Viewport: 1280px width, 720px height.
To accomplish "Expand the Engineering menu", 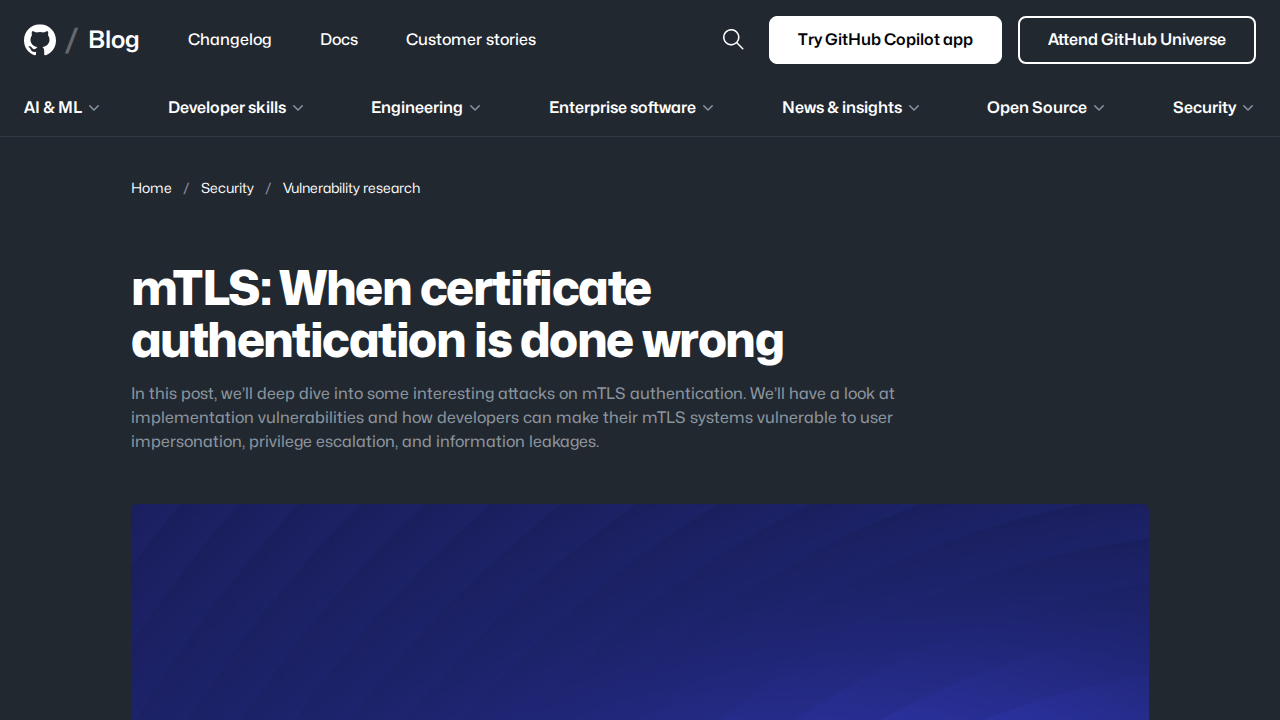I will (x=426, y=107).
